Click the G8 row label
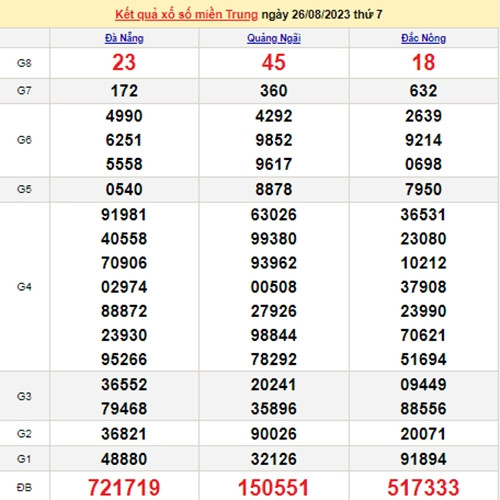 [24, 63]
